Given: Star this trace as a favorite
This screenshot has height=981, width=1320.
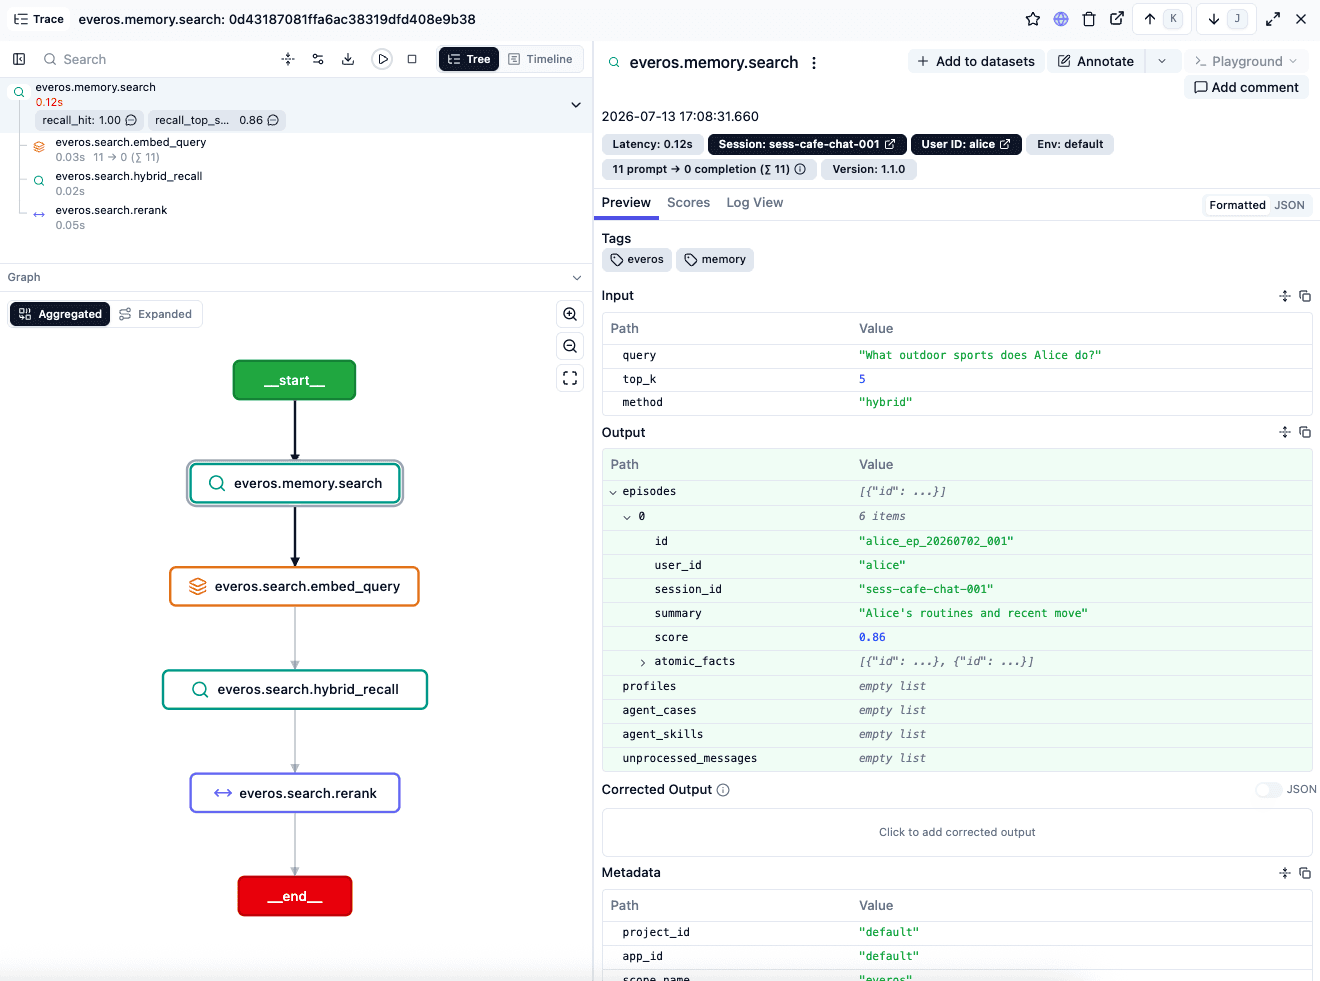Looking at the screenshot, I should (1033, 19).
